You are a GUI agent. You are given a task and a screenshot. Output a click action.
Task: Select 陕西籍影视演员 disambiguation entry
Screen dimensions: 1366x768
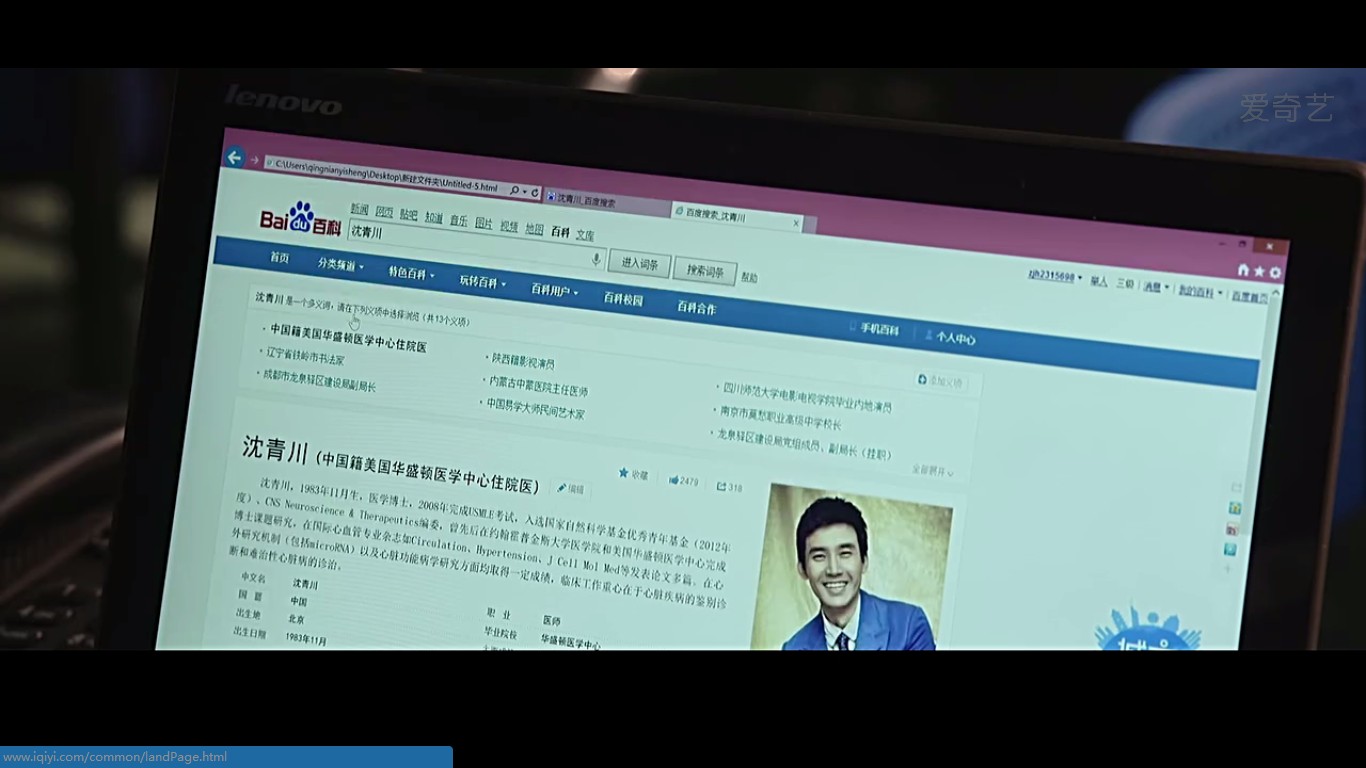[x=523, y=361]
